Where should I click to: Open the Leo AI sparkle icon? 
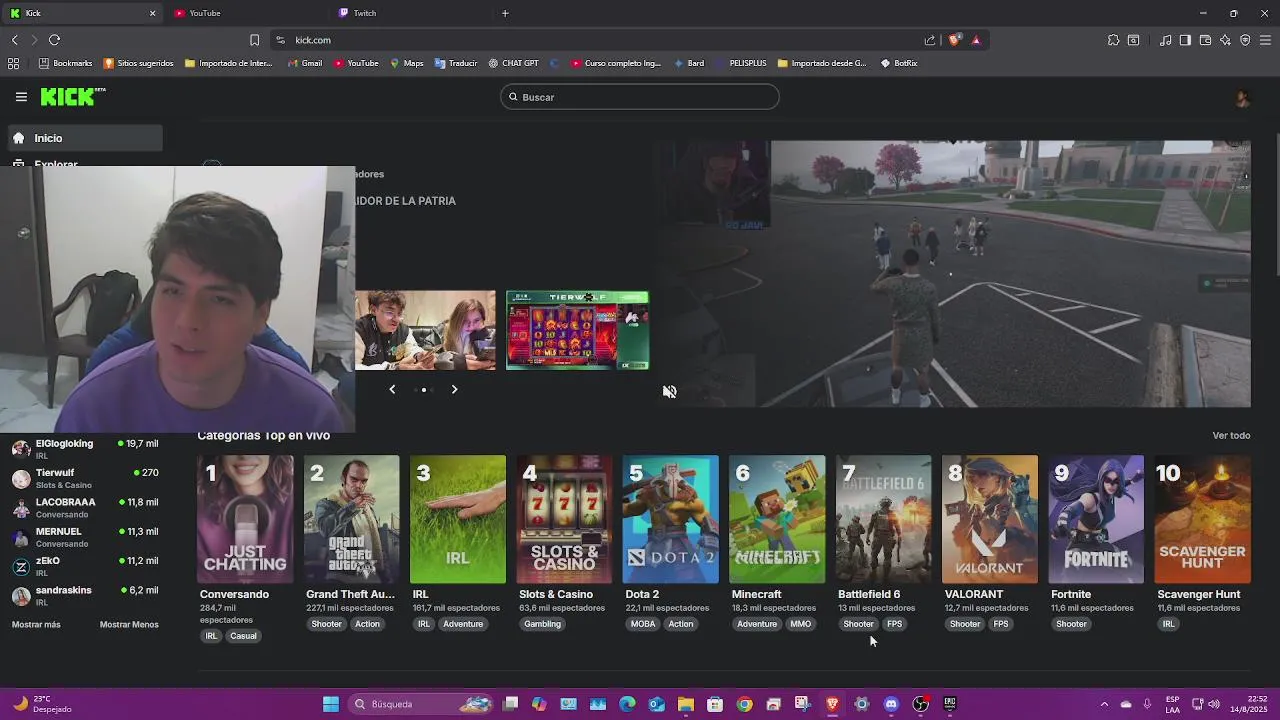point(1225,40)
